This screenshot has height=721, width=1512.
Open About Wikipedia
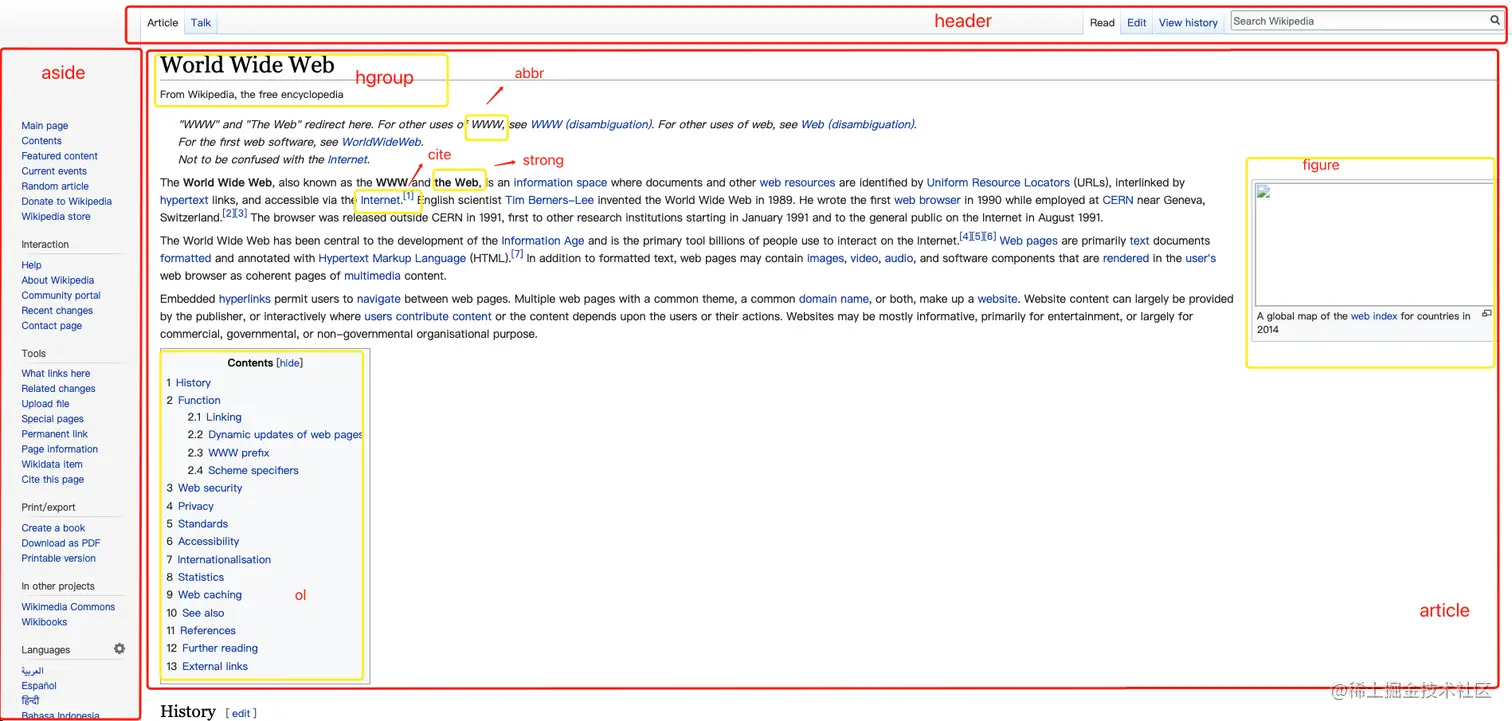(58, 280)
